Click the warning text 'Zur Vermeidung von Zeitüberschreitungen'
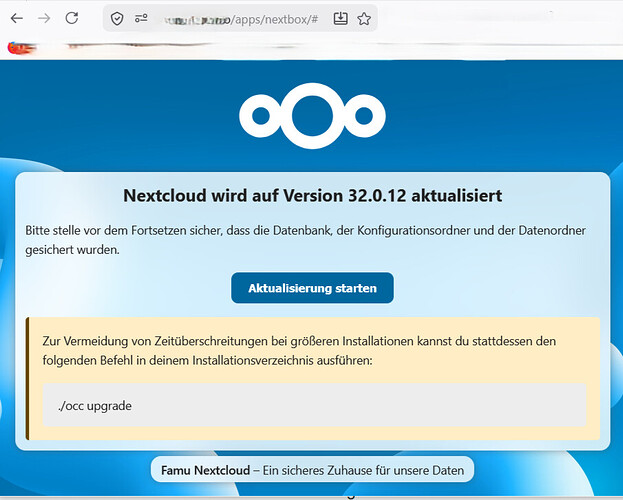This screenshot has height=500, width=623. coord(155,341)
